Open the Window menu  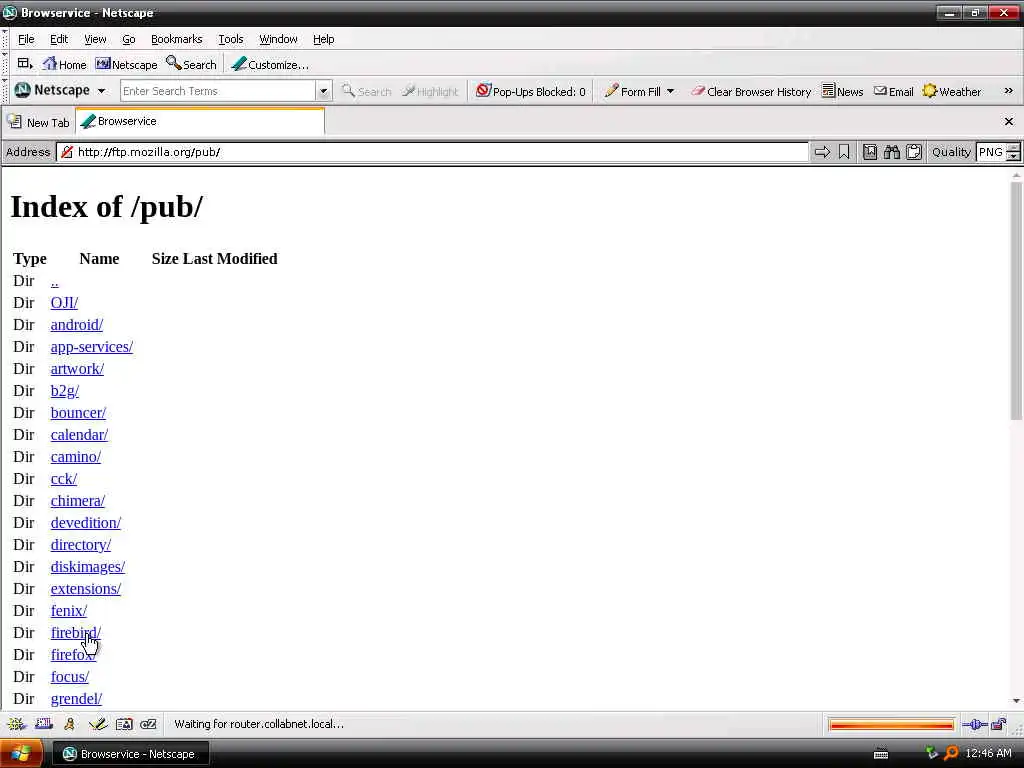pos(278,39)
